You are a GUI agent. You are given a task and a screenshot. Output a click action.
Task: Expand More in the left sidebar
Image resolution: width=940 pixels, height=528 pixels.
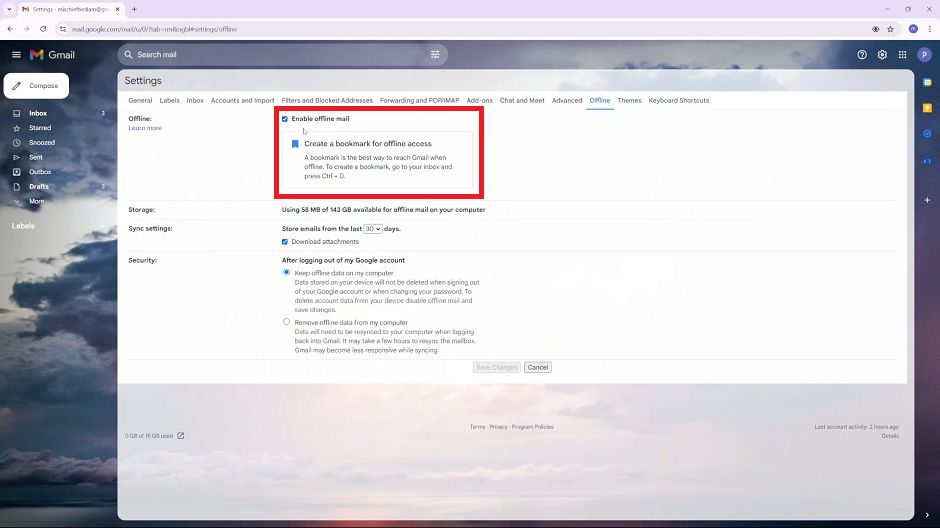[37, 201]
